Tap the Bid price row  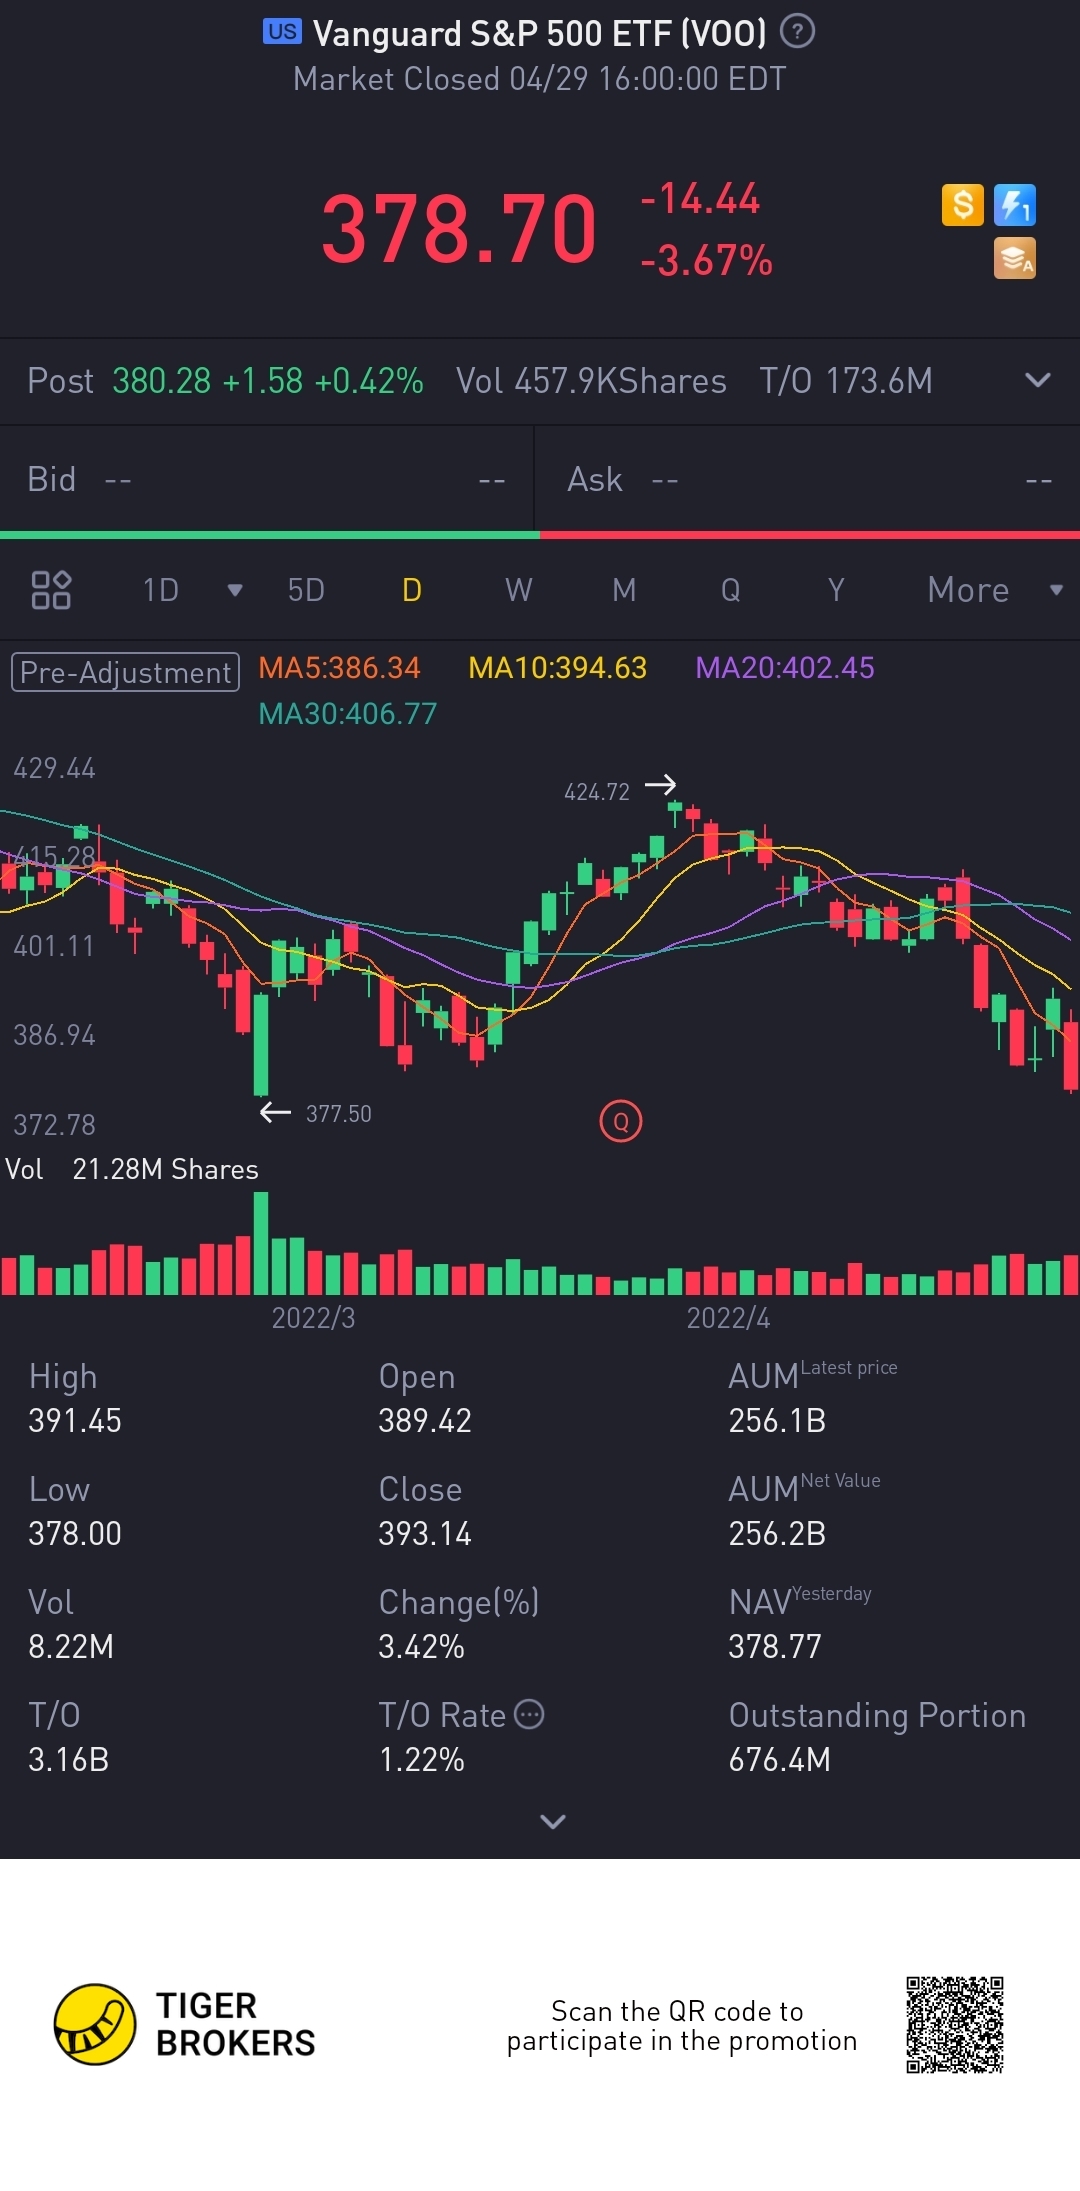coord(267,480)
